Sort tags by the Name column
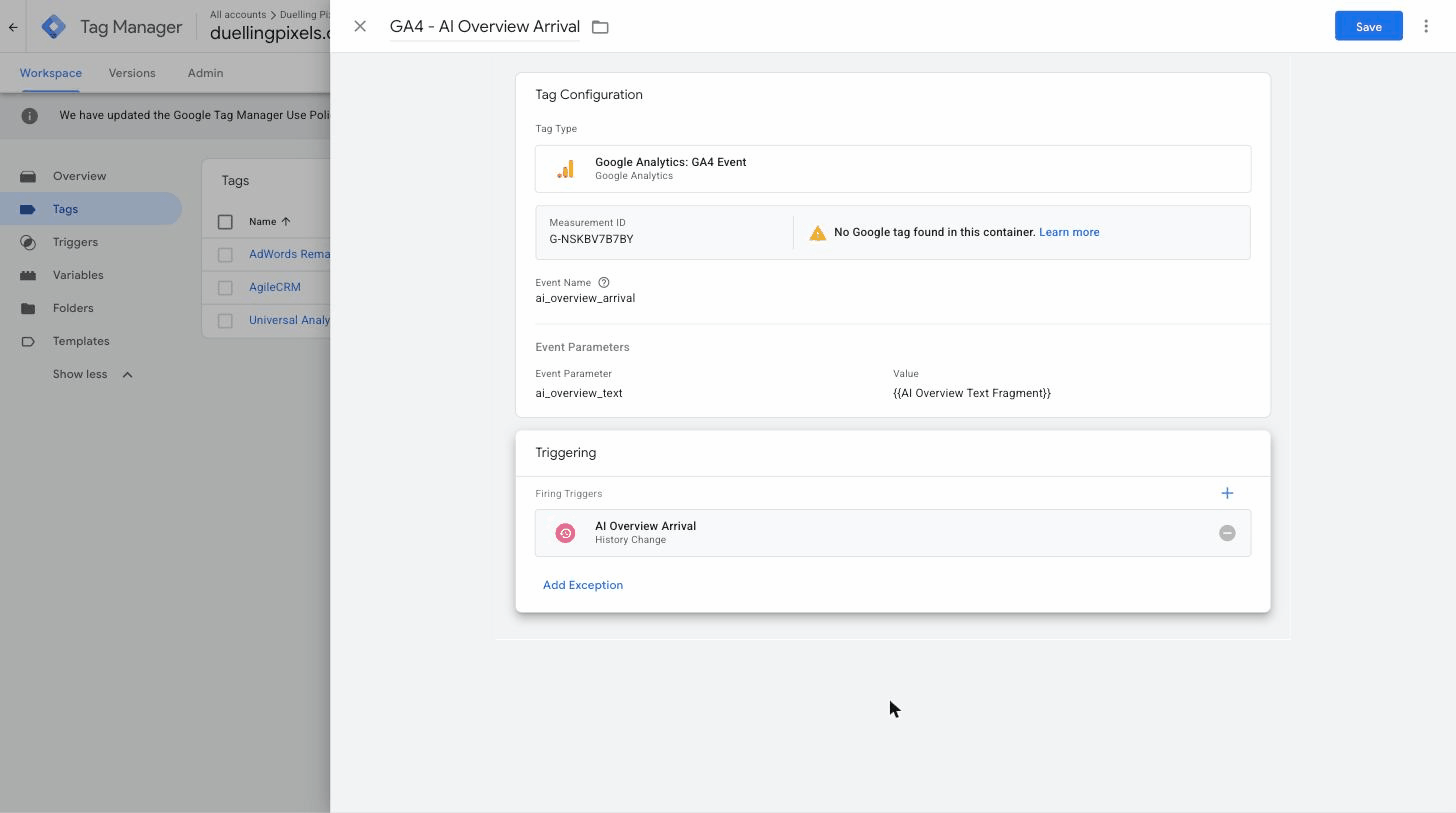The height and width of the screenshot is (813, 1456). tap(269, 221)
